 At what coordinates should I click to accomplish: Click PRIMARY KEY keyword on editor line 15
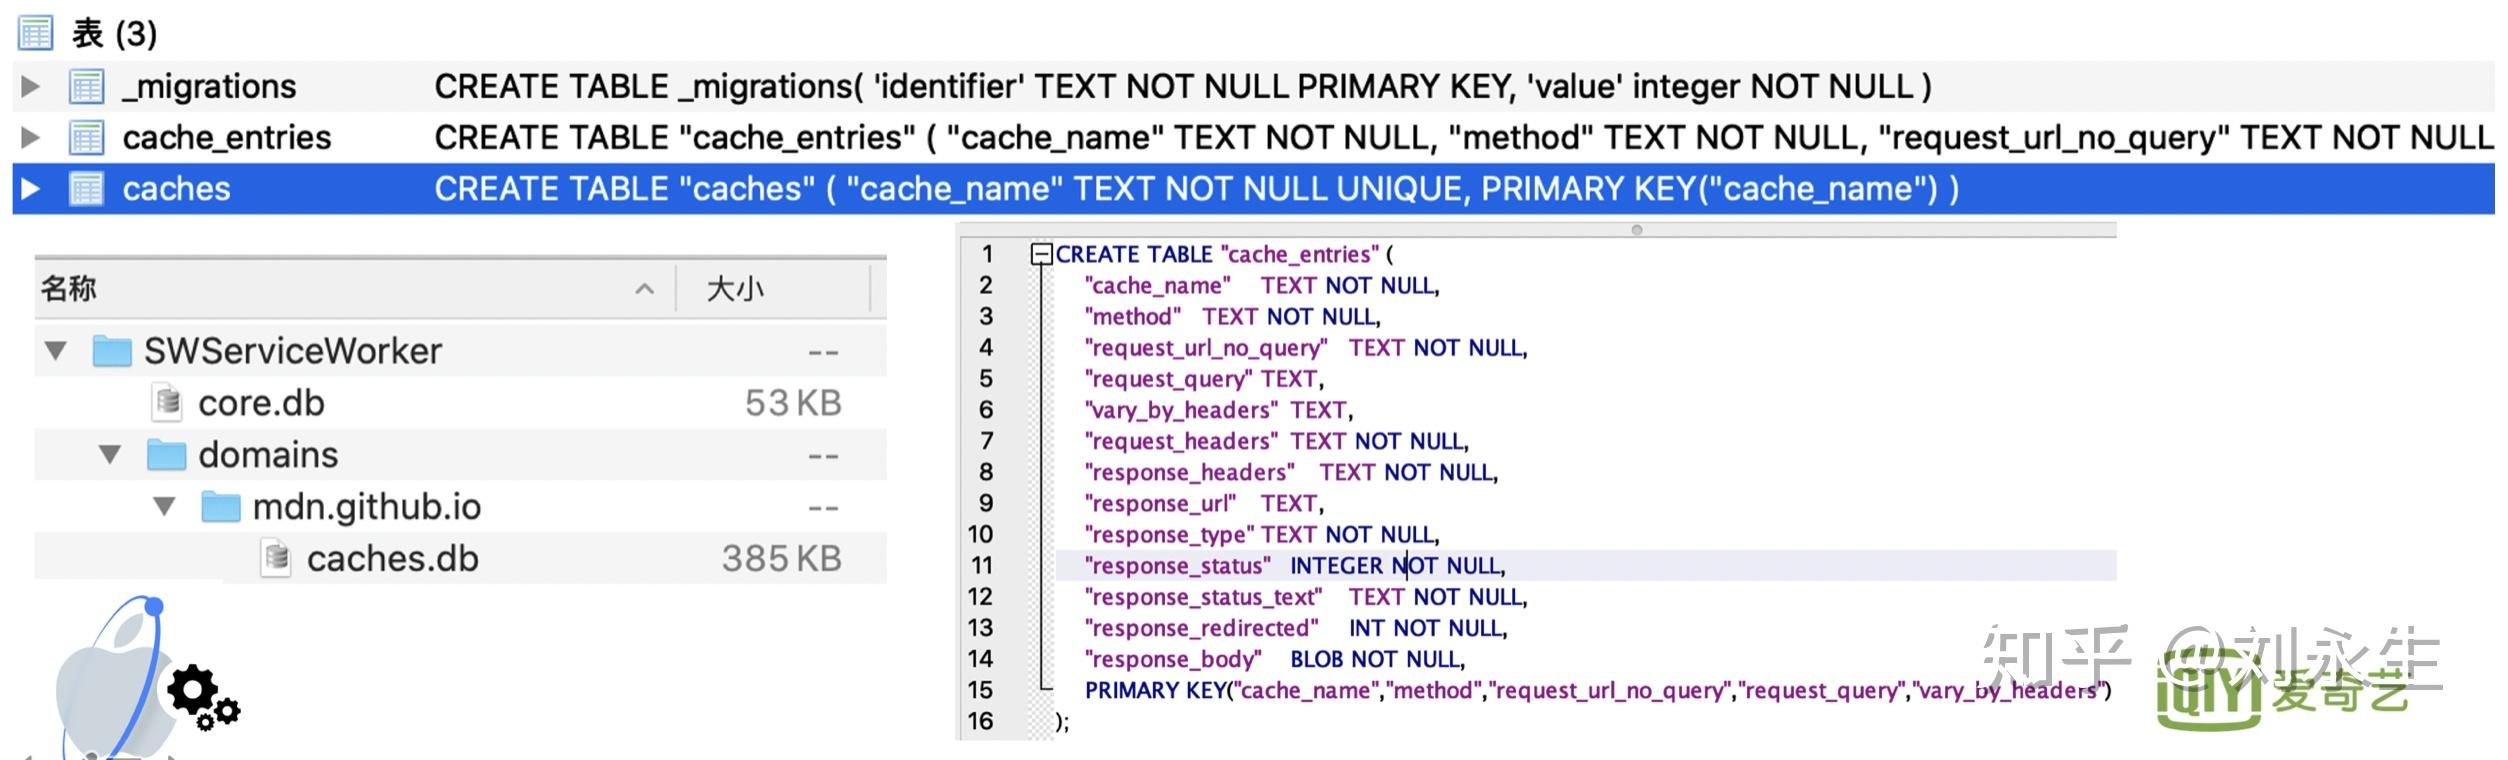pos(1155,690)
